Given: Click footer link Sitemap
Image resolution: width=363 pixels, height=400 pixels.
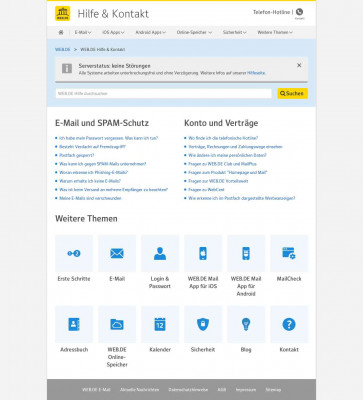Looking at the screenshot, I should pos(273,389).
